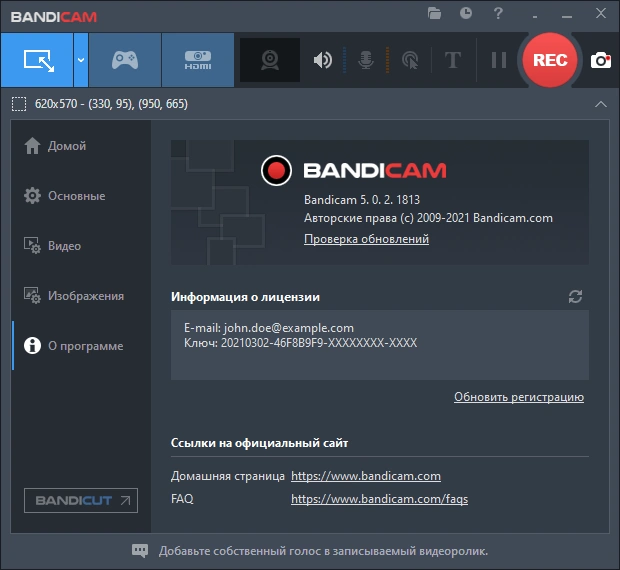Click the pause recording button
Viewport: 620px width, 570px height.
(x=499, y=60)
